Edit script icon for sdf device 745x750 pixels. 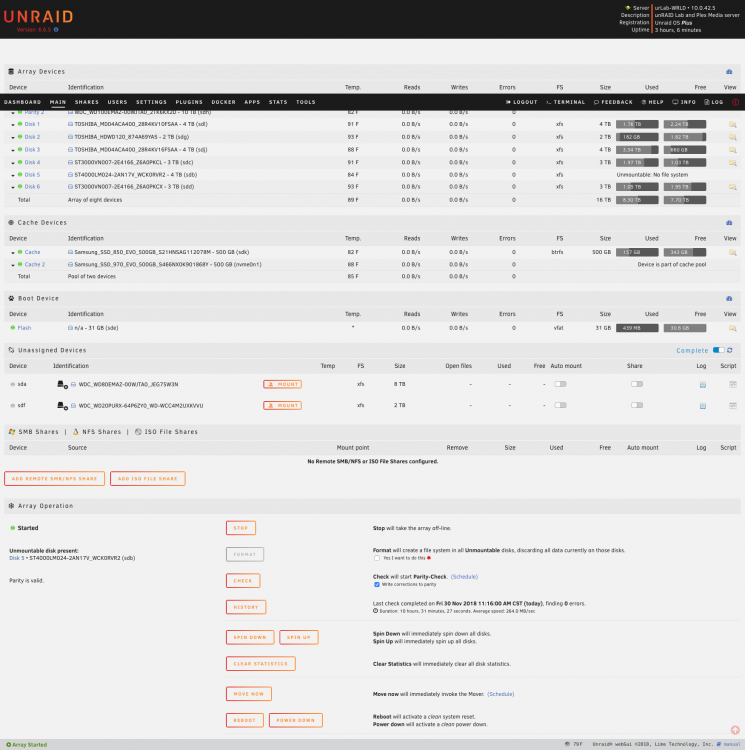733,405
